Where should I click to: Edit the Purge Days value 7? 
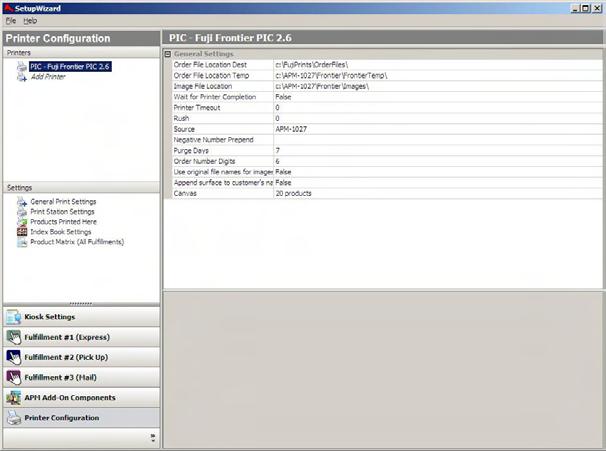(x=438, y=151)
